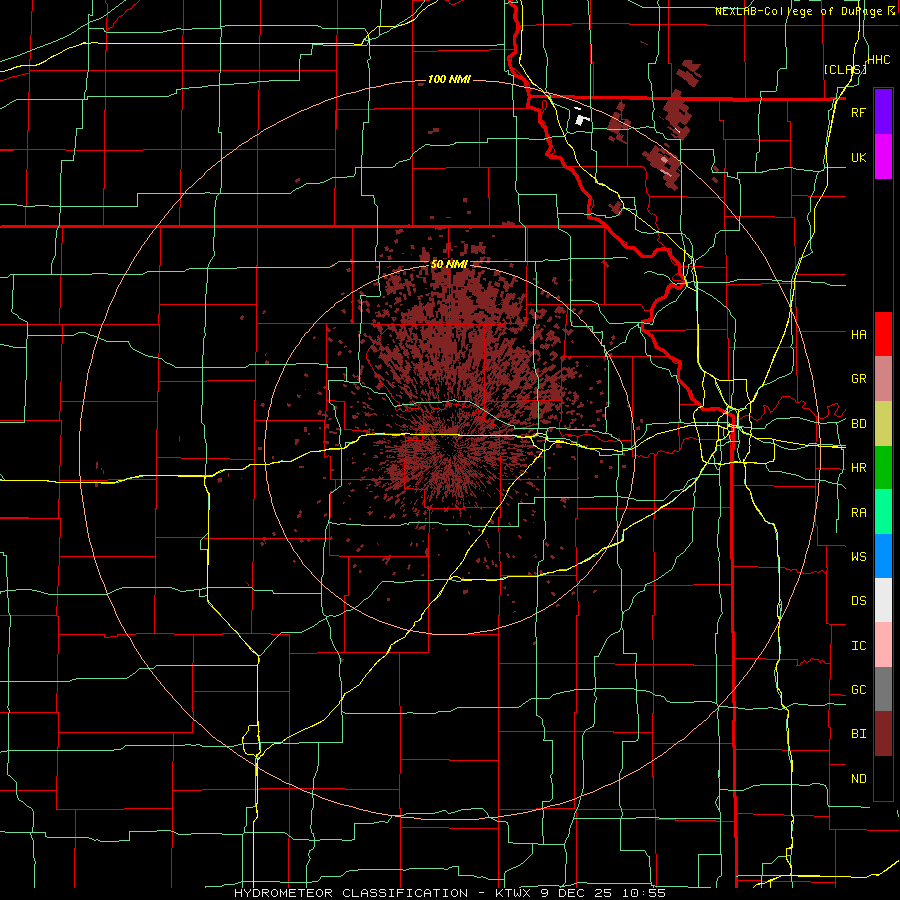This screenshot has height=900, width=900.
Task: Click the UK legend label
Action: click(858, 157)
